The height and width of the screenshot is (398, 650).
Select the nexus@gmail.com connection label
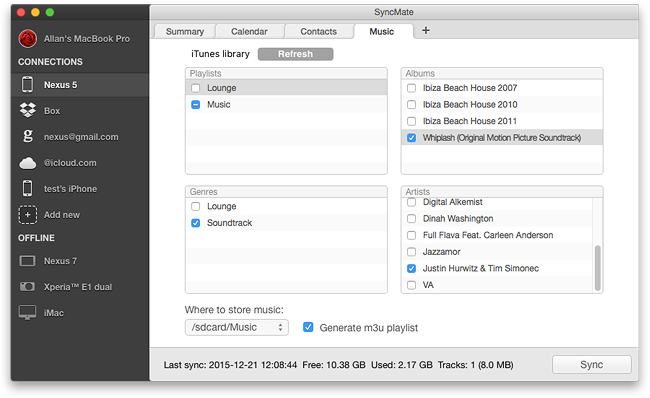click(81, 137)
